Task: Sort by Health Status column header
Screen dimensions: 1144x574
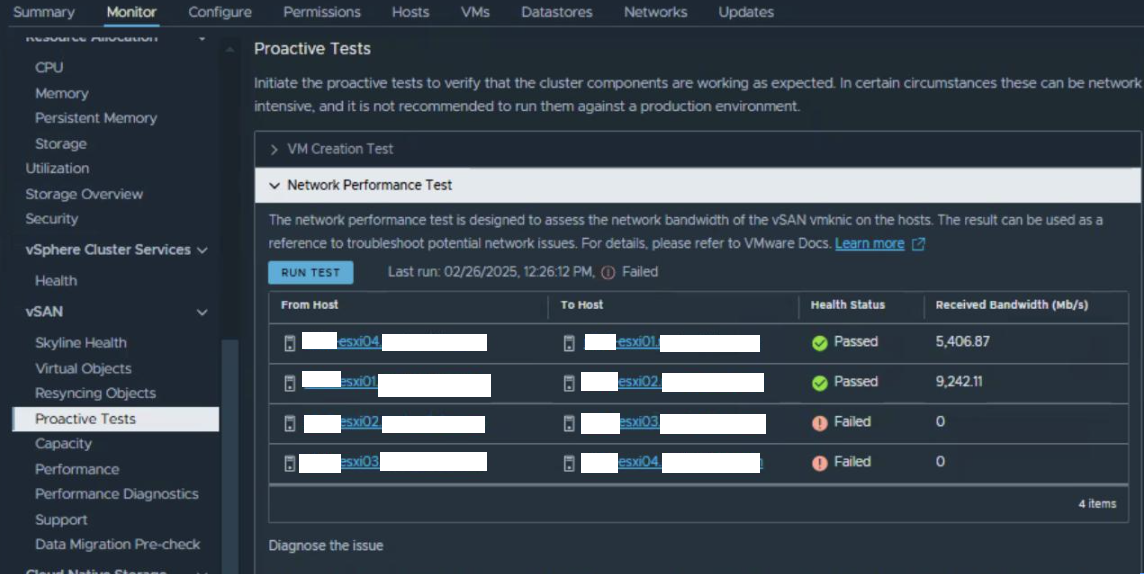Action: (848, 305)
